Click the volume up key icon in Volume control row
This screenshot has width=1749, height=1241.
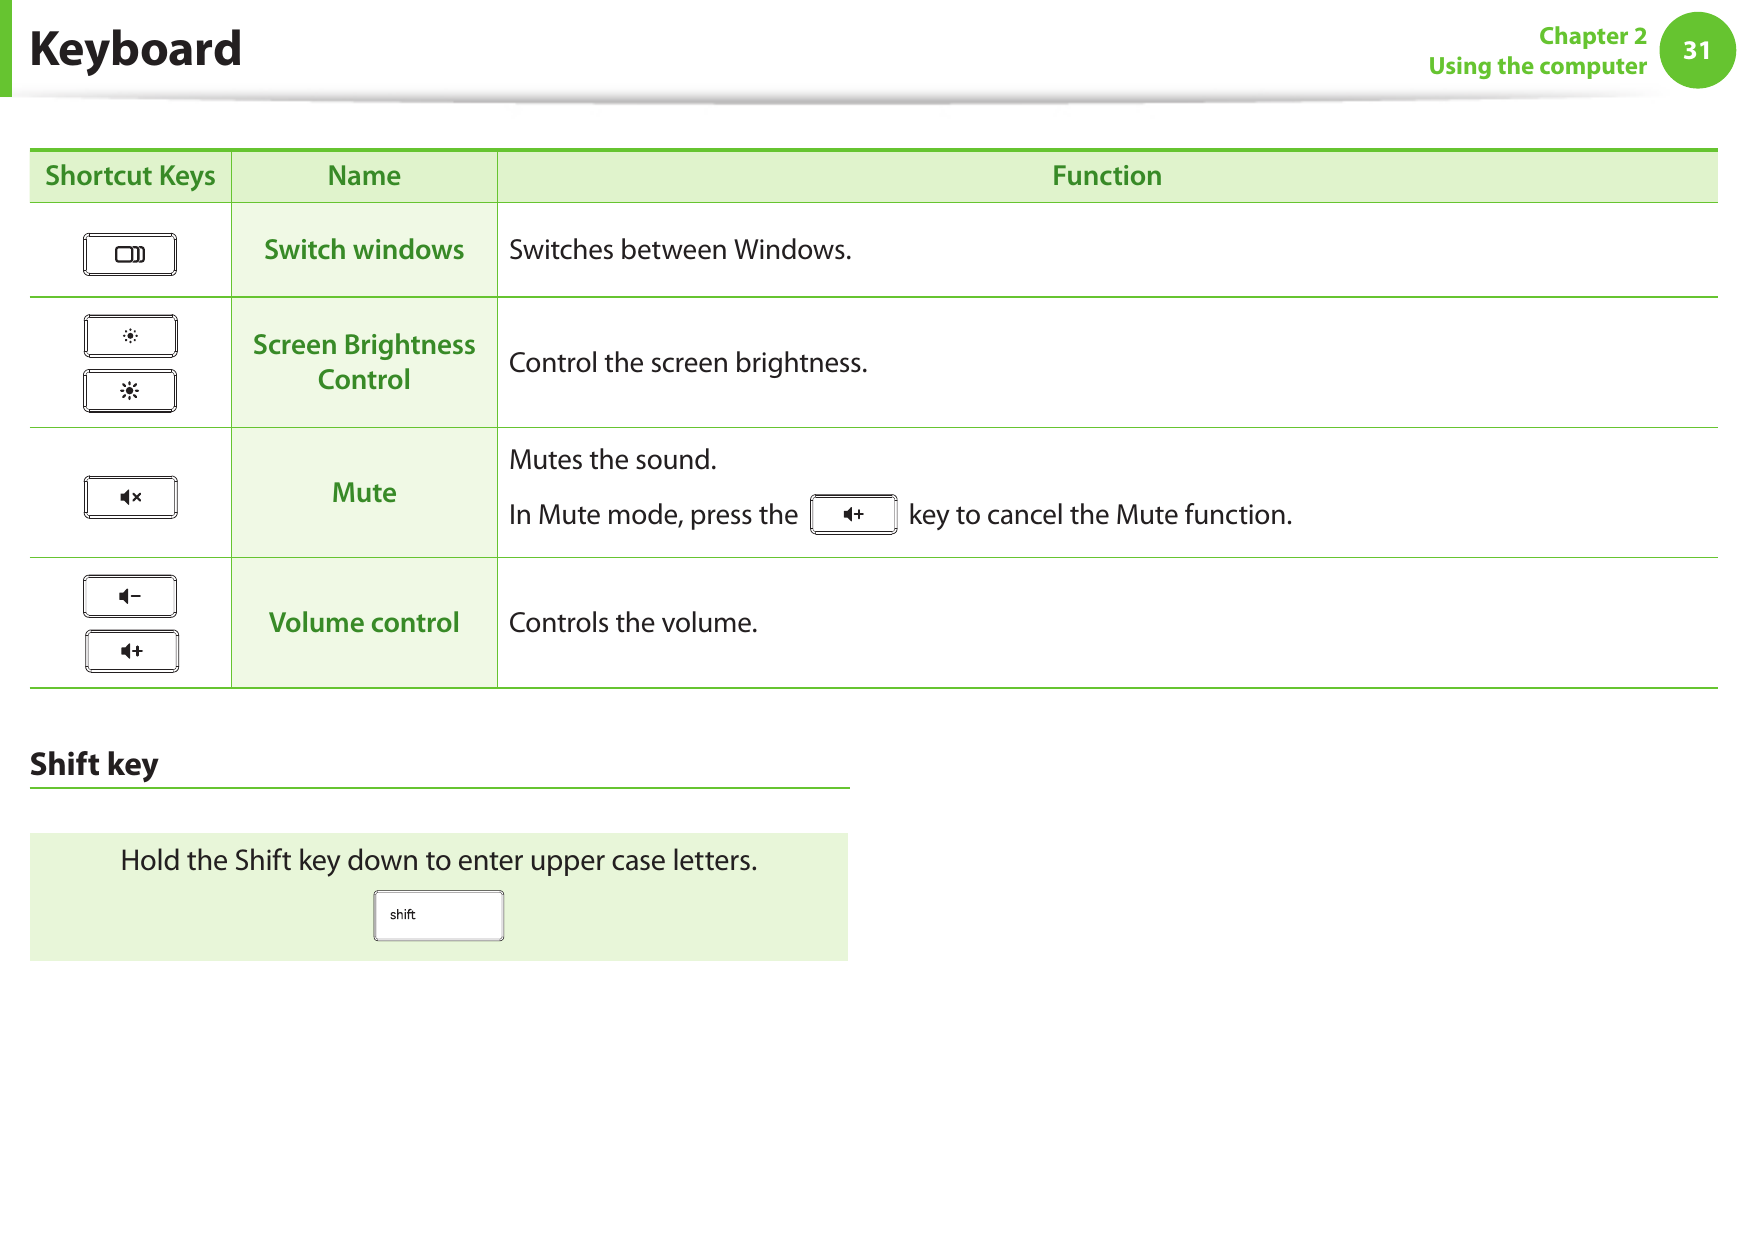click(x=131, y=651)
